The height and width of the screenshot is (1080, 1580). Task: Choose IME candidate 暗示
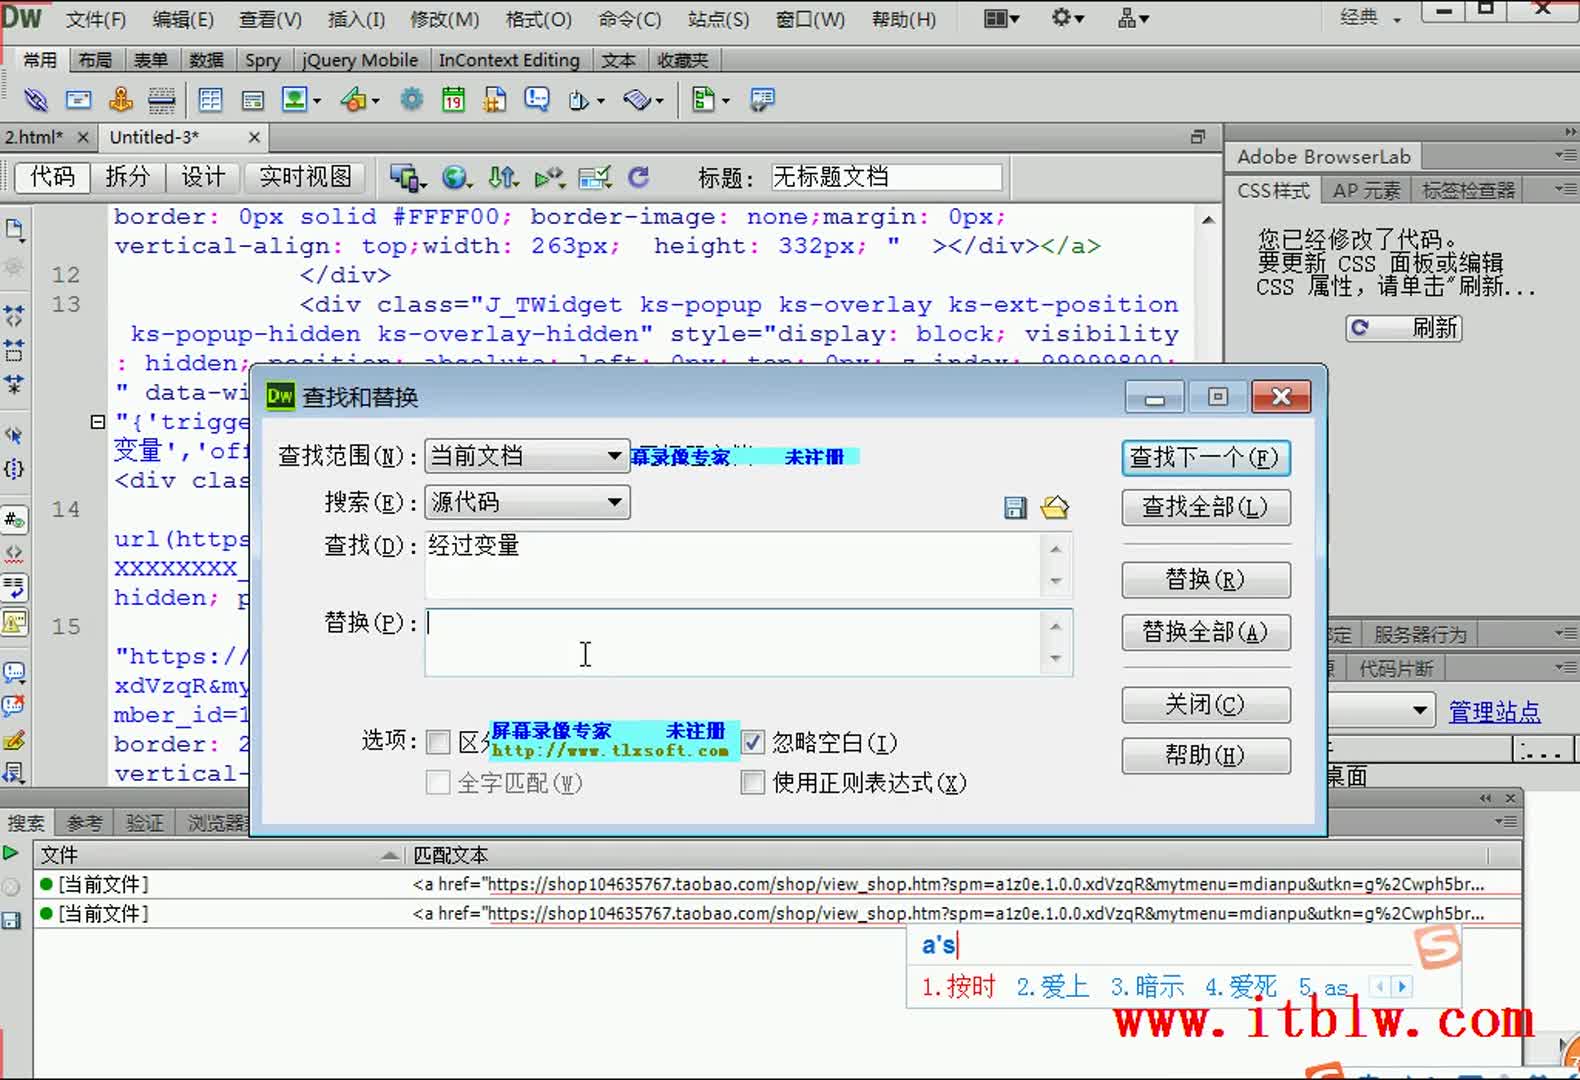1147,987
